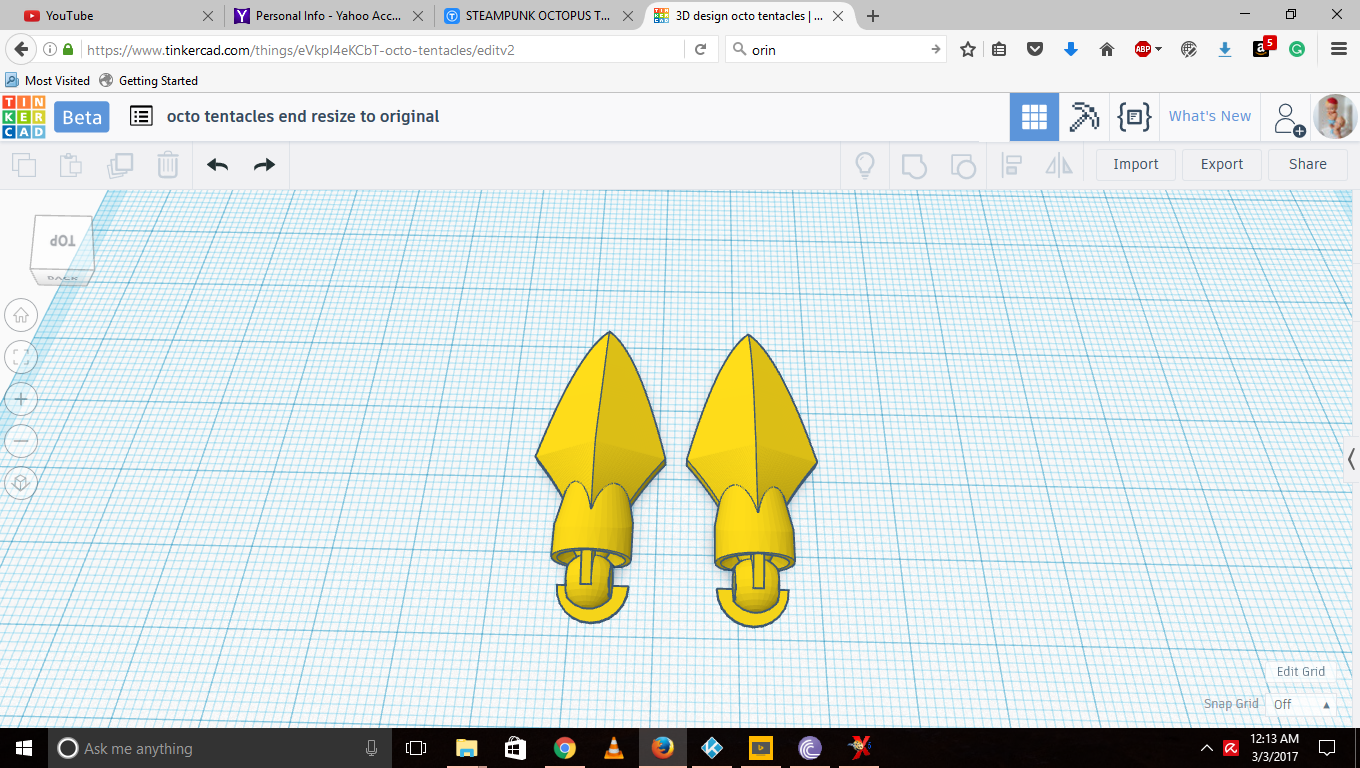Screen dimensions: 1360x768
Task: Bookmark this page with star icon
Action: (x=968, y=49)
